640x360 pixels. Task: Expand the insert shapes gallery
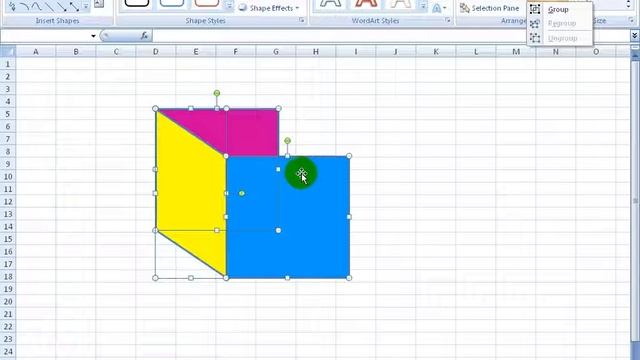point(86,6)
